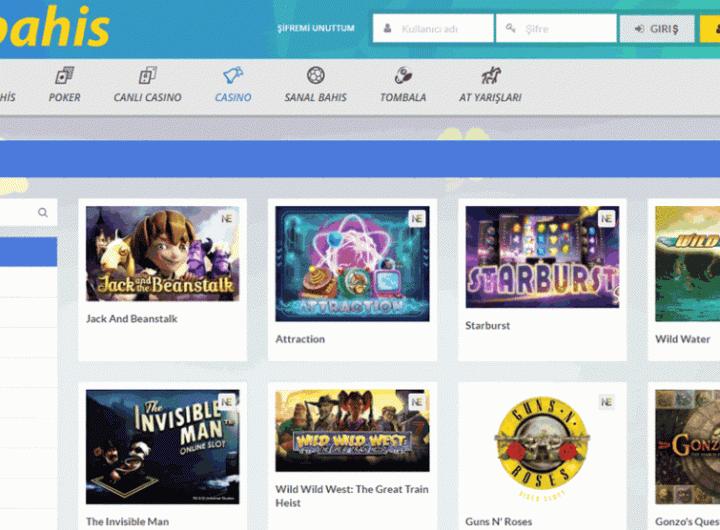Open the Guns N' Roses game thumbnail
Viewport: 720px width, 530px height.
point(542,447)
